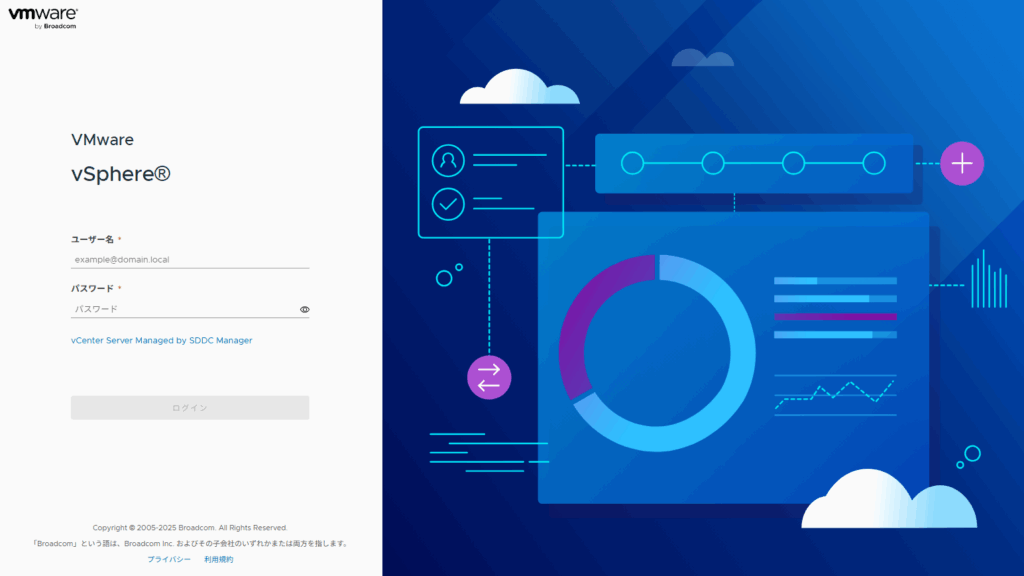Click the user avatar icon in the illustration
Image resolution: width=1024 pixels, height=576 pixels.
pos(448,160)
